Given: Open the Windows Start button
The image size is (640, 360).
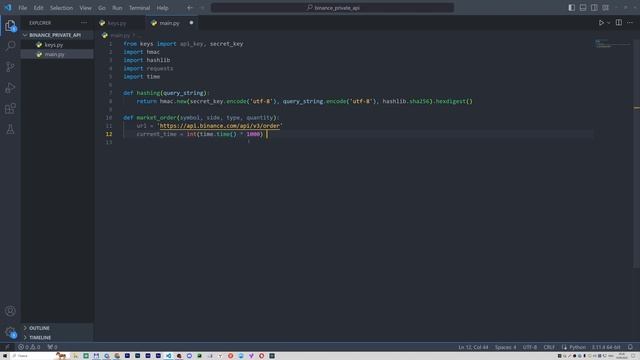Looking at the screenshot, I should click(4, 356).
